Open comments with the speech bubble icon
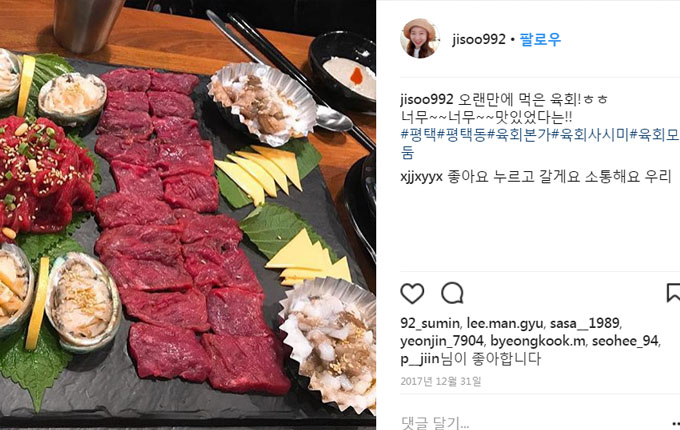This screenshot has width=680, height=430. [452, 293]
